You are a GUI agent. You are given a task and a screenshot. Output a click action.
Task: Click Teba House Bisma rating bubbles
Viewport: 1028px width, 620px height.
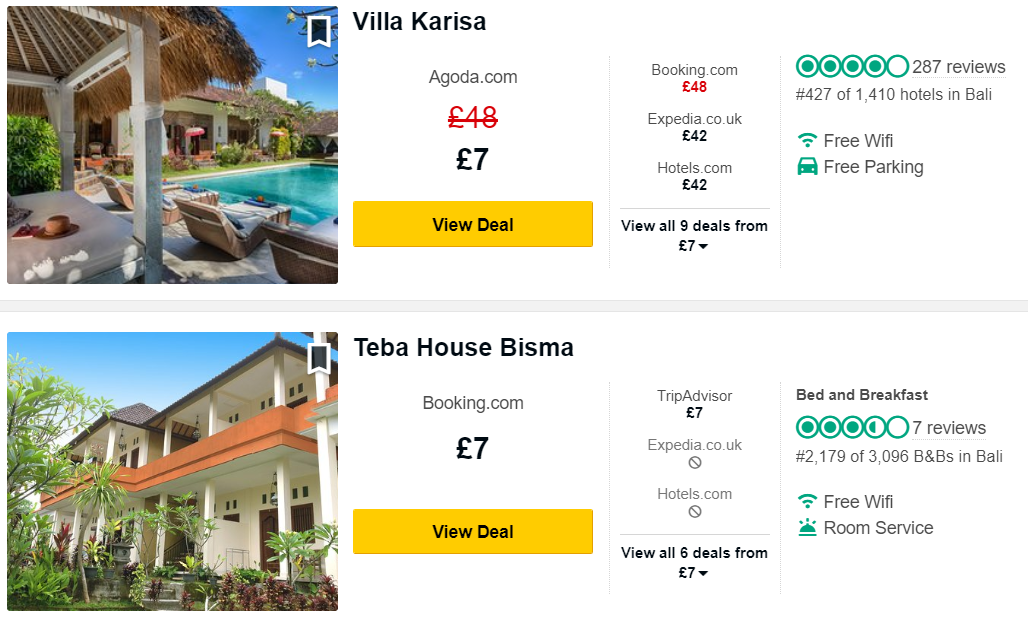pos(852,427)
